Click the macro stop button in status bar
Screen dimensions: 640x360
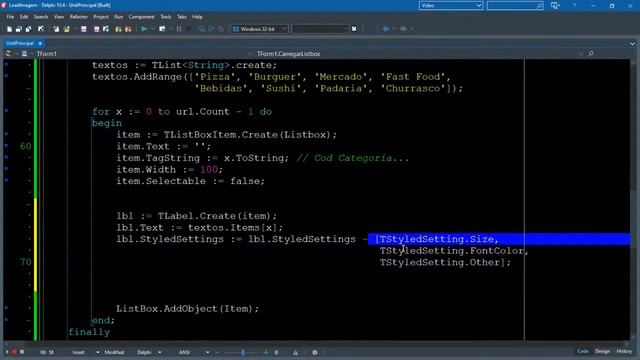[x=22, y=352]
